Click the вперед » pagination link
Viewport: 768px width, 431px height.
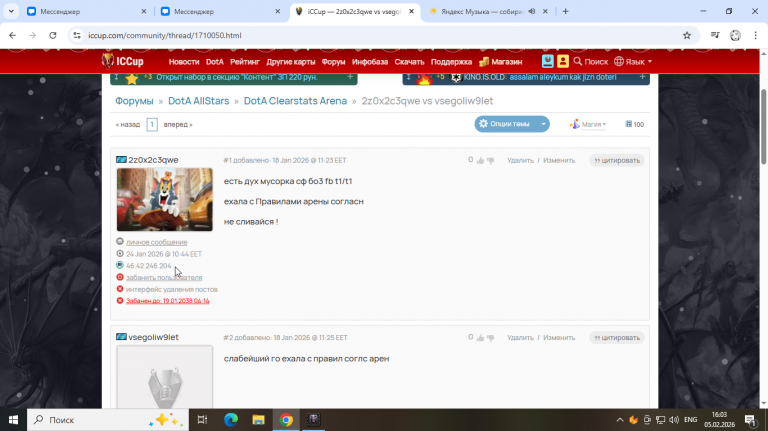(x=178, y=124)
